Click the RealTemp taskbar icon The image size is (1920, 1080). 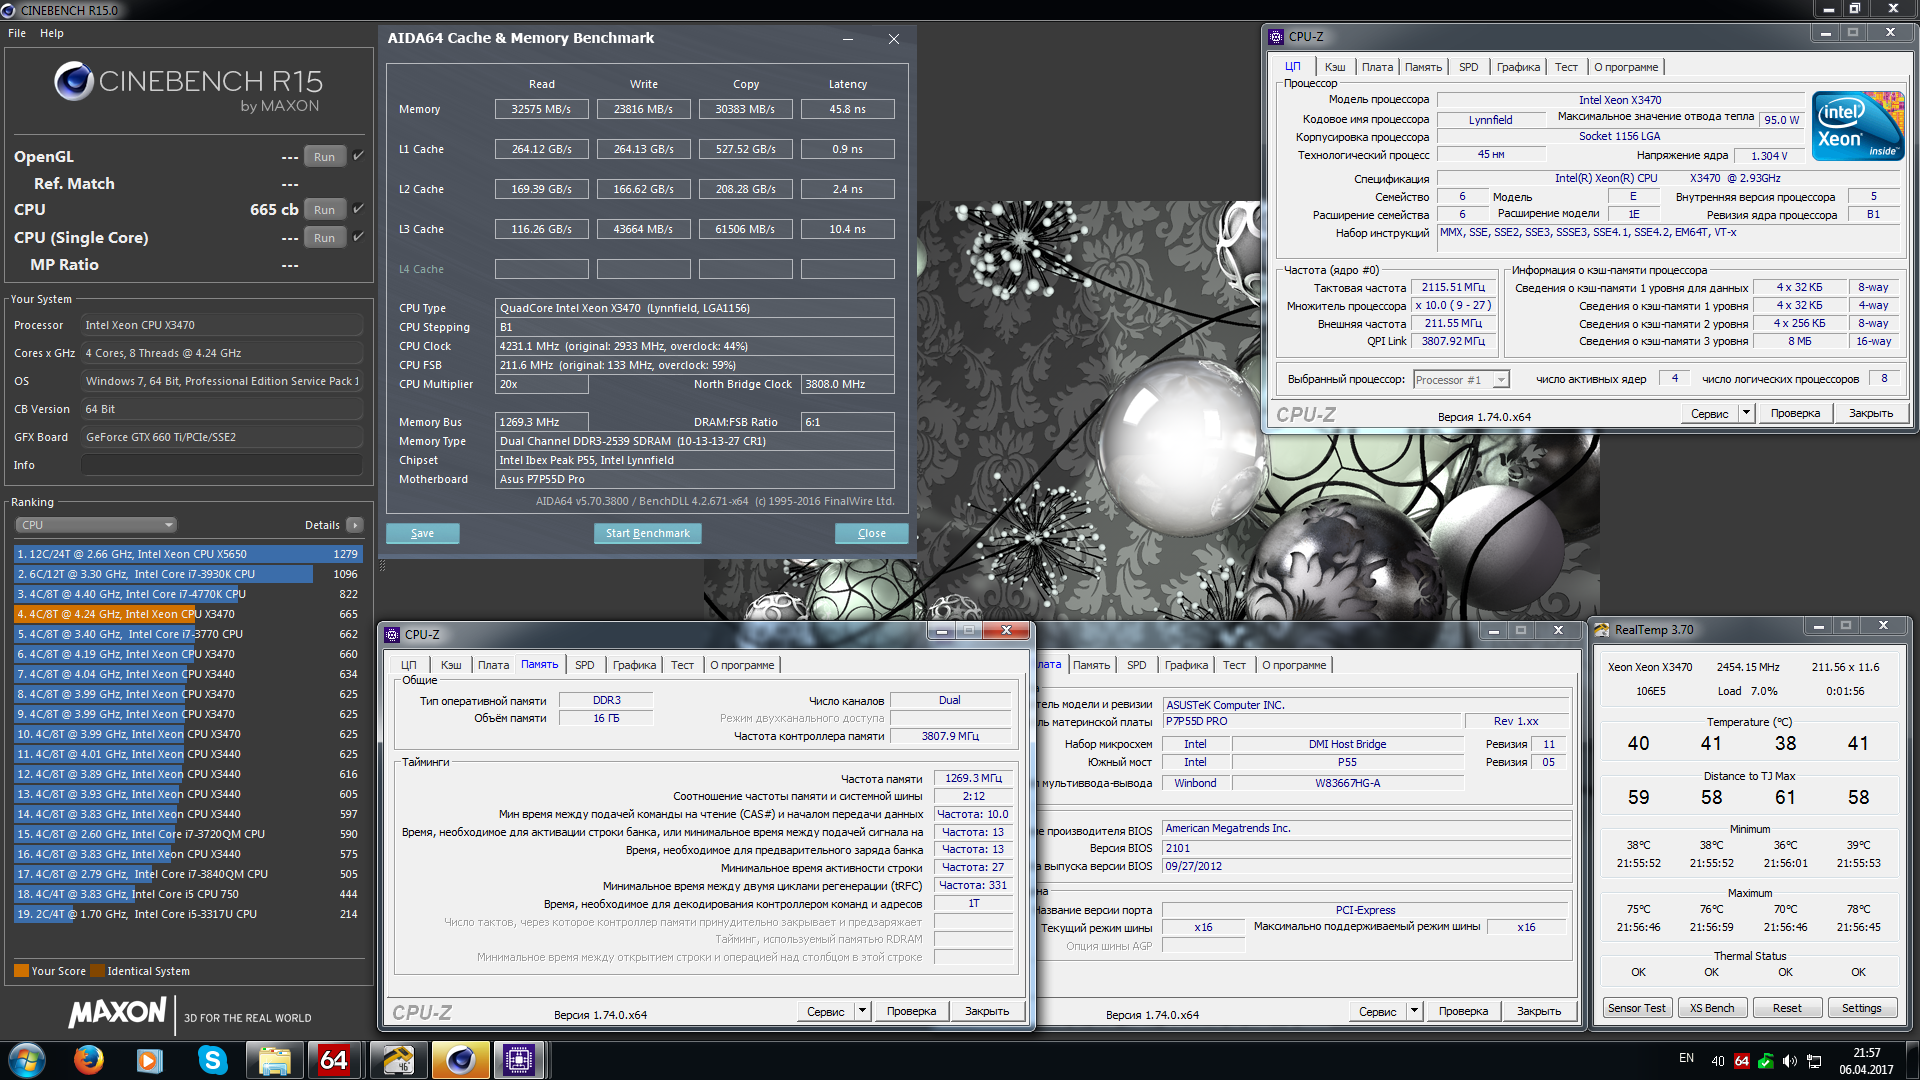pyautogui.click(x=397, y=1060)
